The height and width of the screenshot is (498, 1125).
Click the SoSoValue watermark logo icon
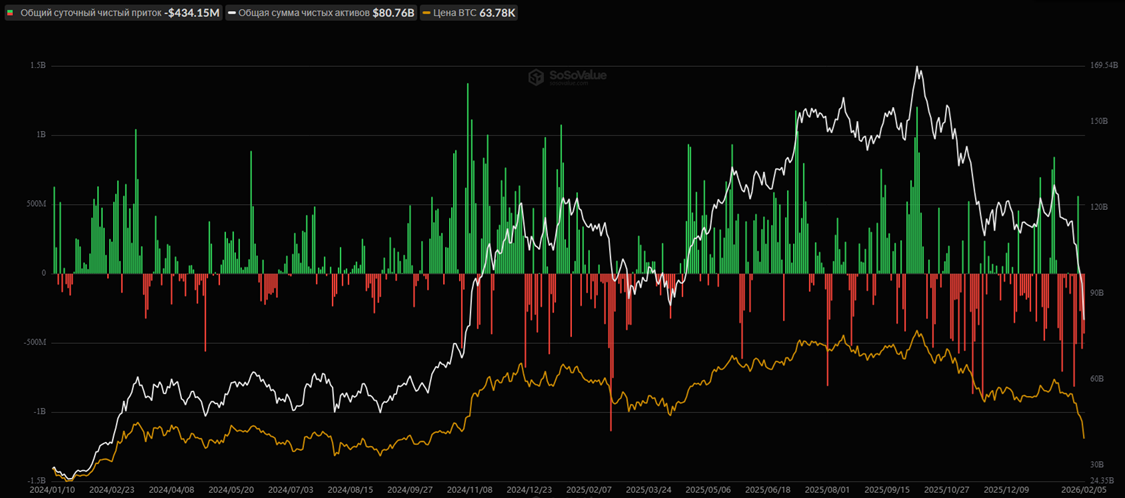coord(537,76)
